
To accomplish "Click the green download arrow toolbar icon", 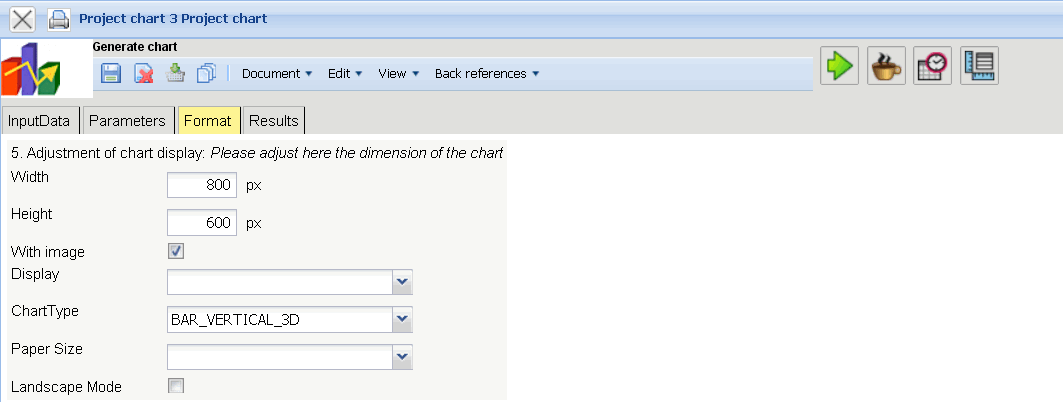I will click(x=176, y=73).
